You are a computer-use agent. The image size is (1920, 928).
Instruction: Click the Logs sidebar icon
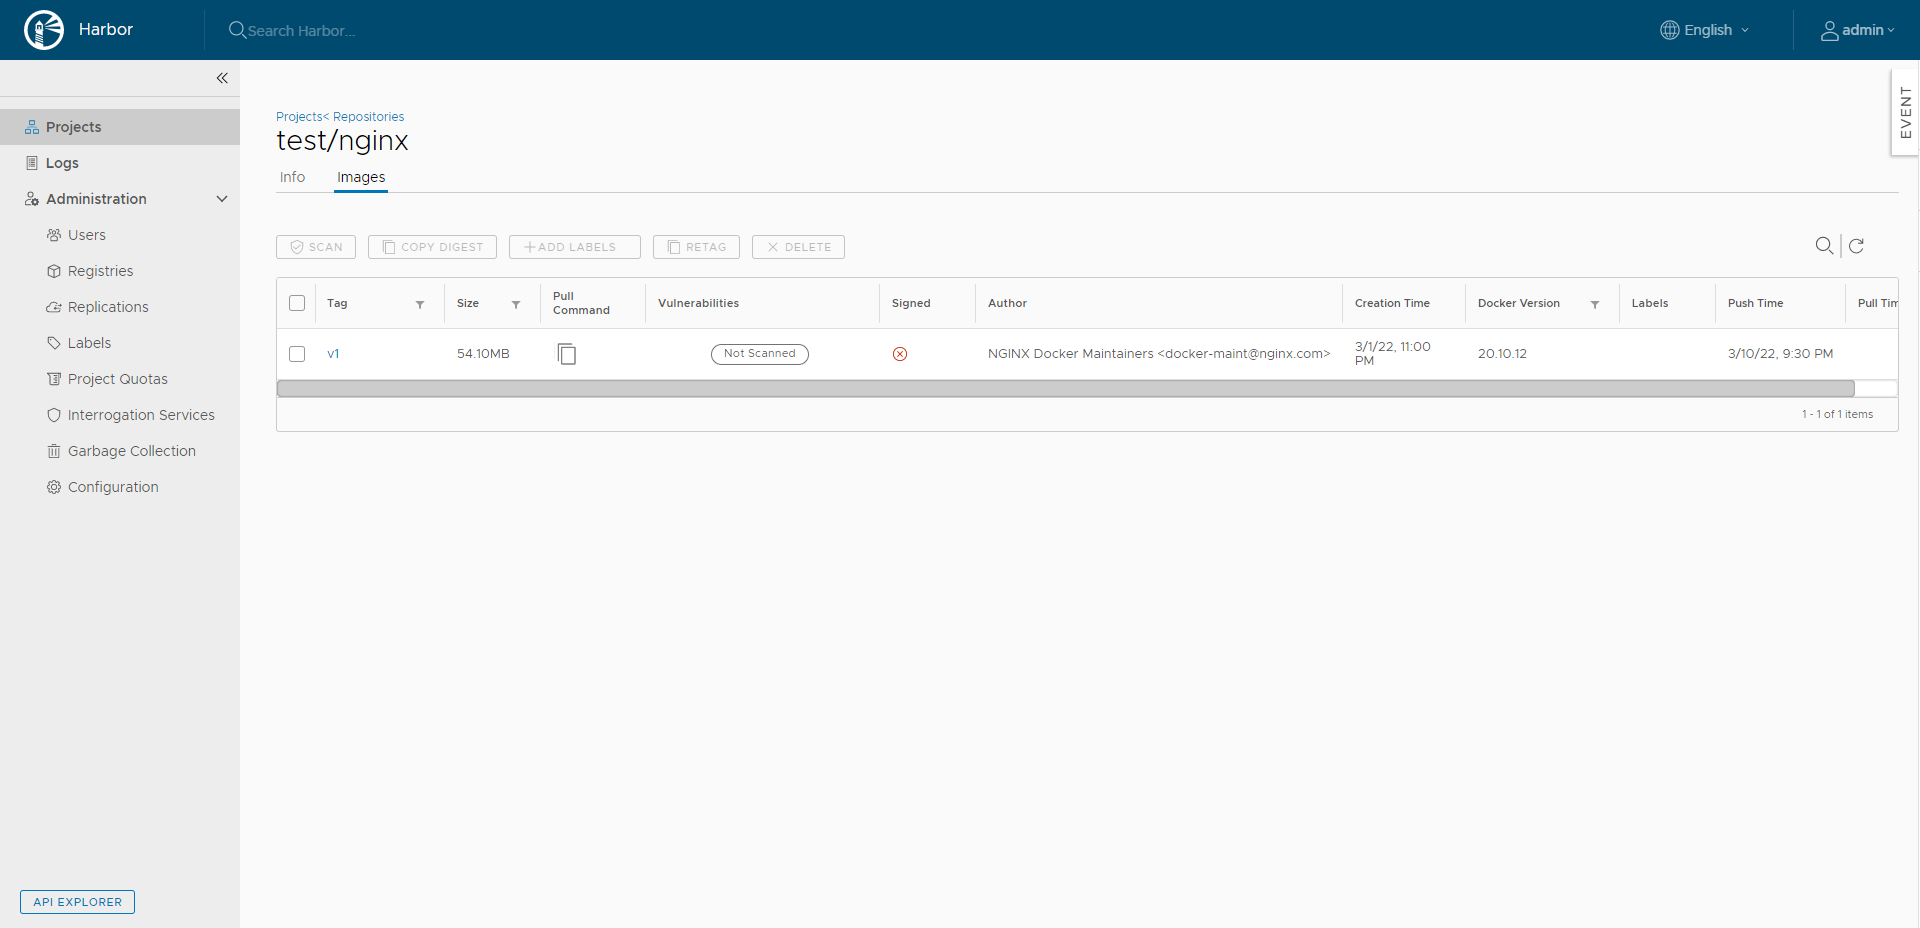[x=32, y=163]
